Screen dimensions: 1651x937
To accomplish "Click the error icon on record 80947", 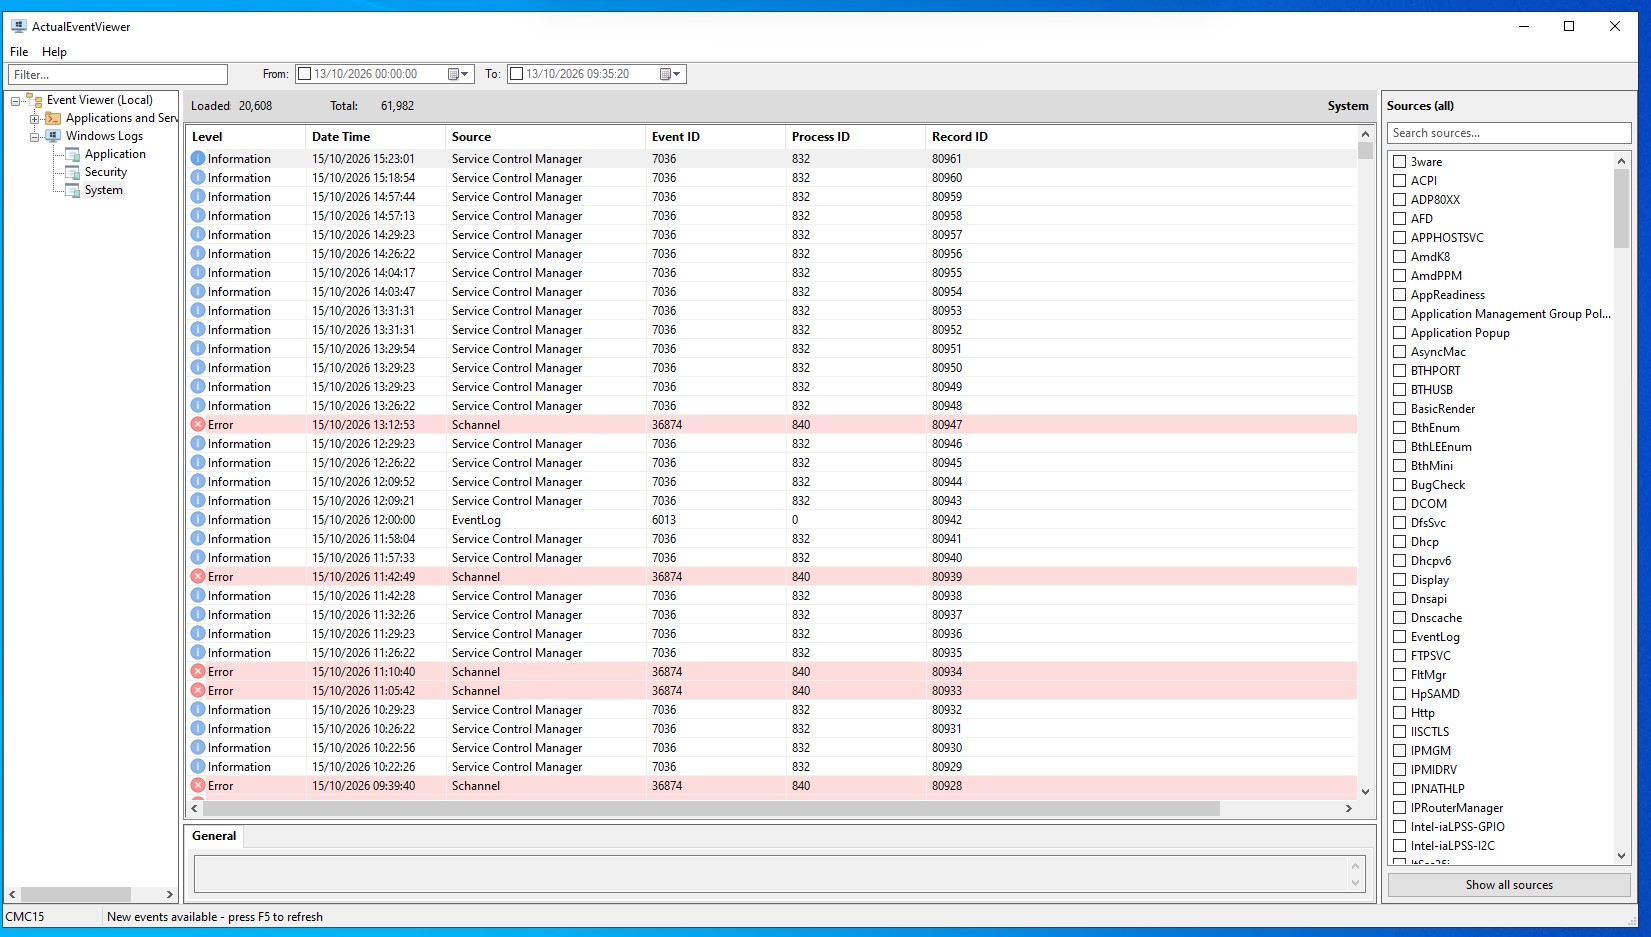I will click(x=198, y=425).
